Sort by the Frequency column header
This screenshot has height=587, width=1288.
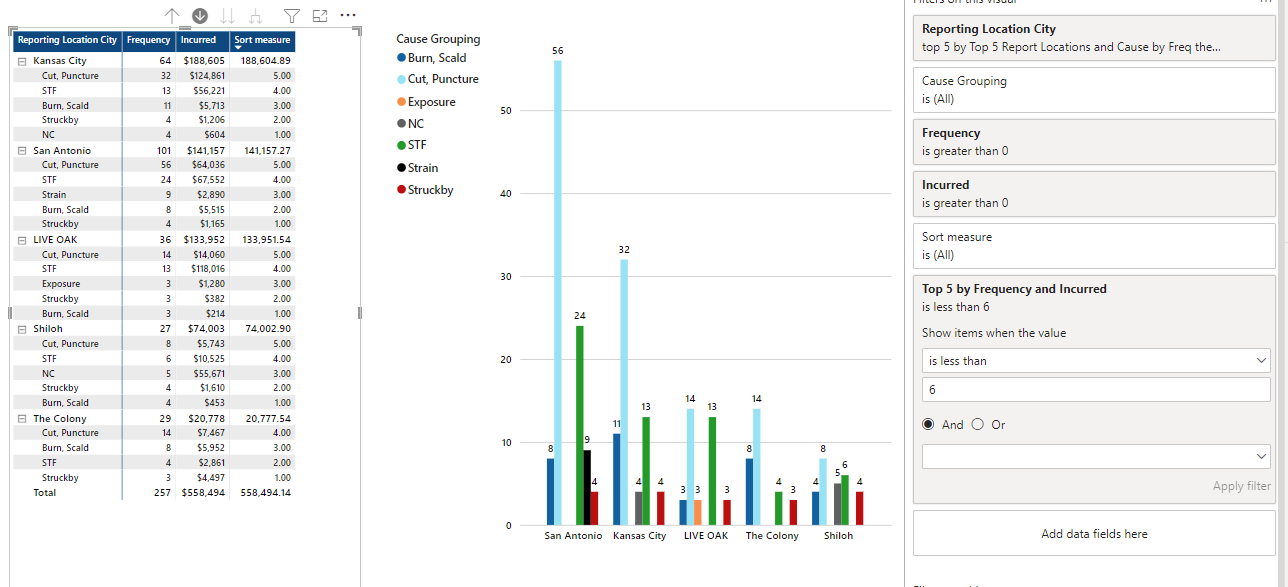pos(149,41)
